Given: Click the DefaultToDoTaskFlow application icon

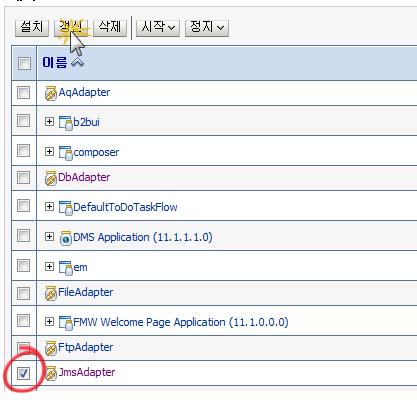Looking at the screenshot, I should (x=66, y=208).
